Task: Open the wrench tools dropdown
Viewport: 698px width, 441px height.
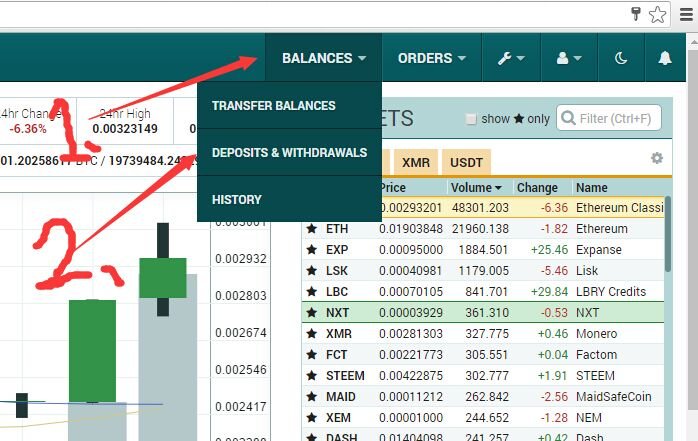Action: coord(511,58)
